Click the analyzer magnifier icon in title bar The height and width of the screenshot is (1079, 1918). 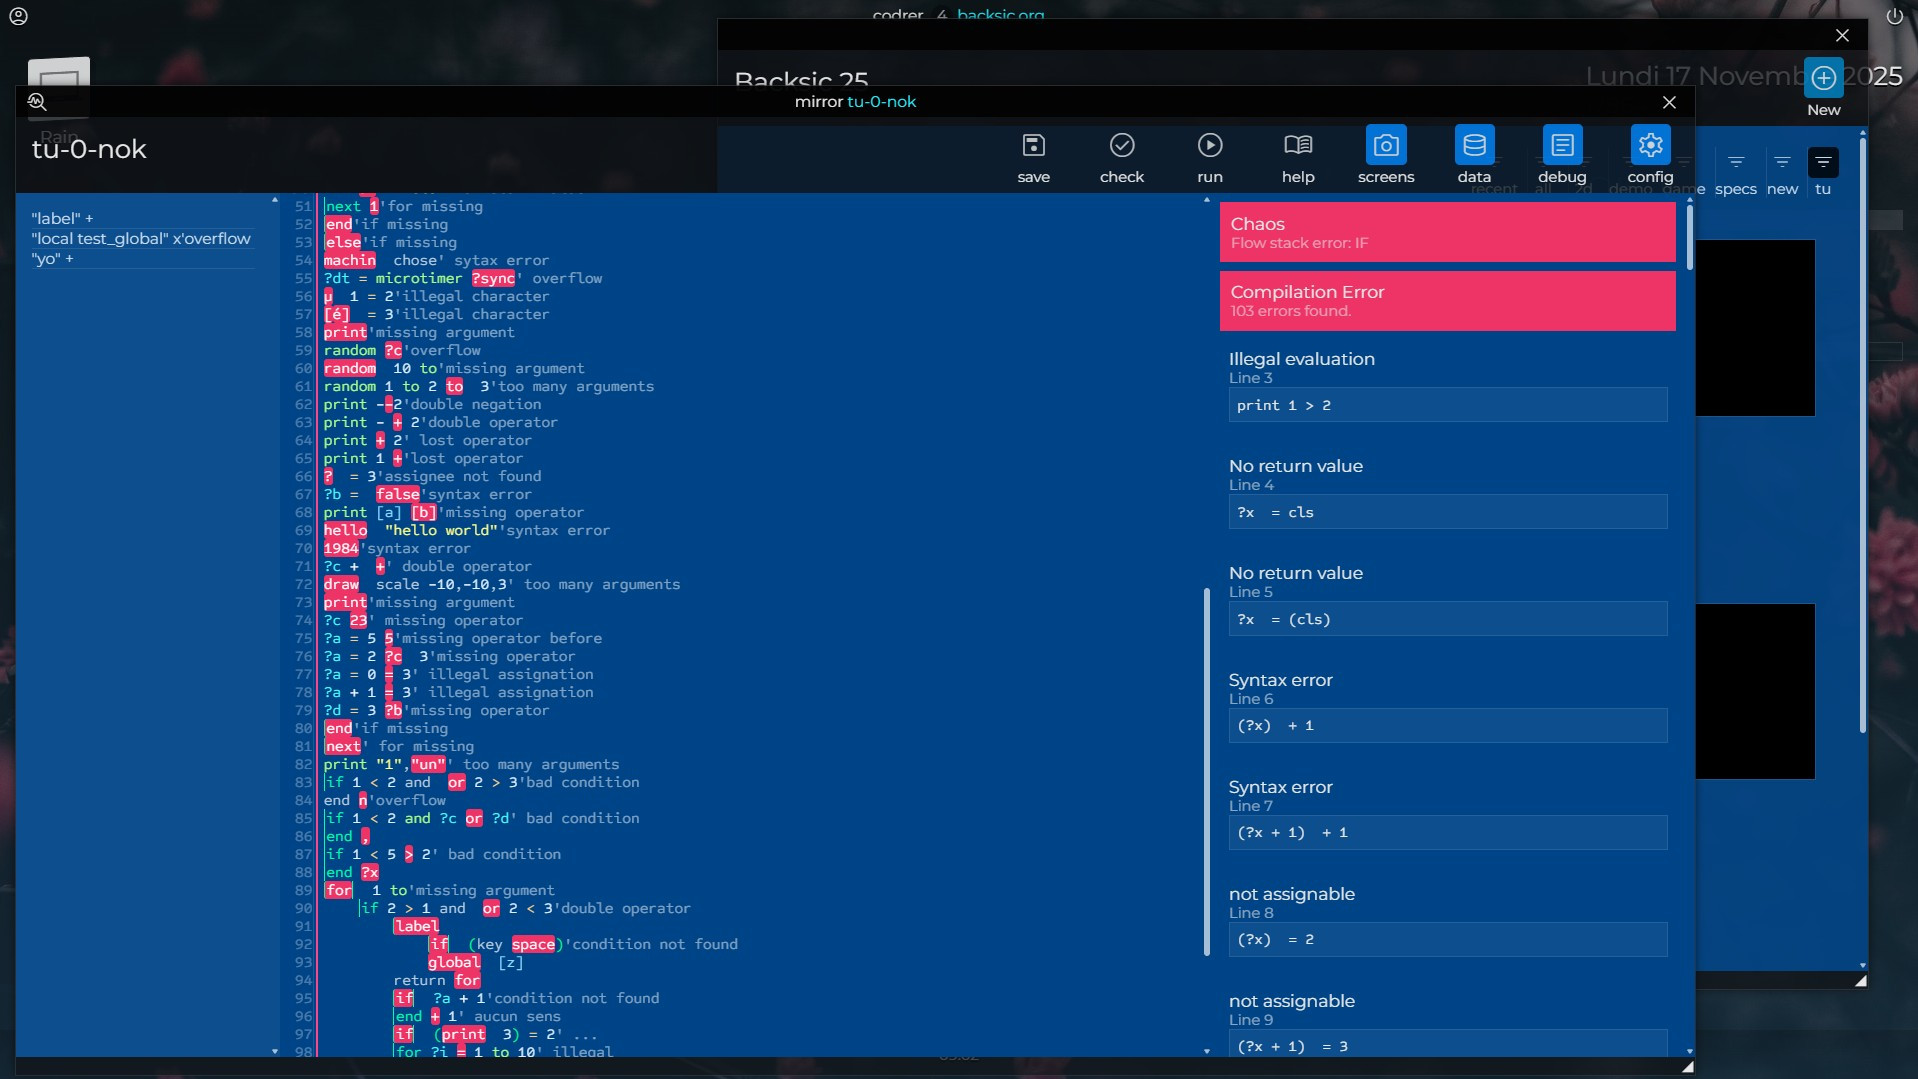[x=37, y=102]
